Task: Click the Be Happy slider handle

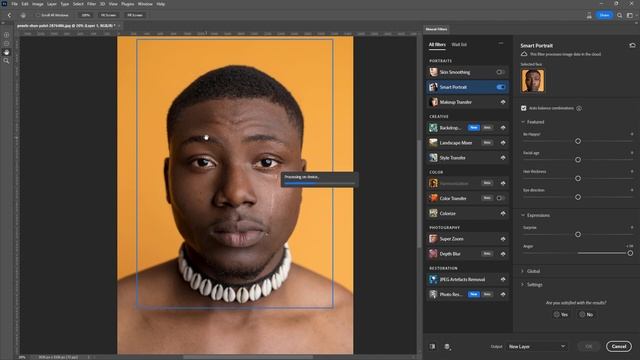Action: (578, 141)
